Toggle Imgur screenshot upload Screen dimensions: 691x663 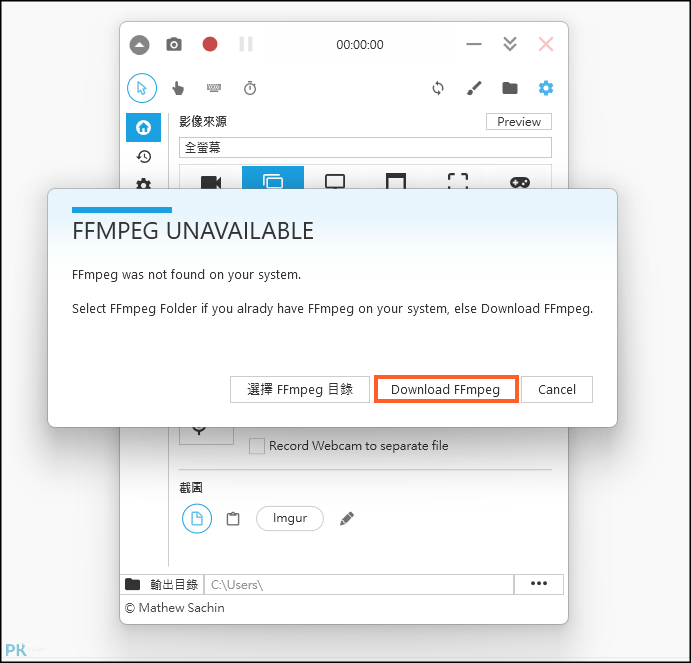(x=290, y=518)
